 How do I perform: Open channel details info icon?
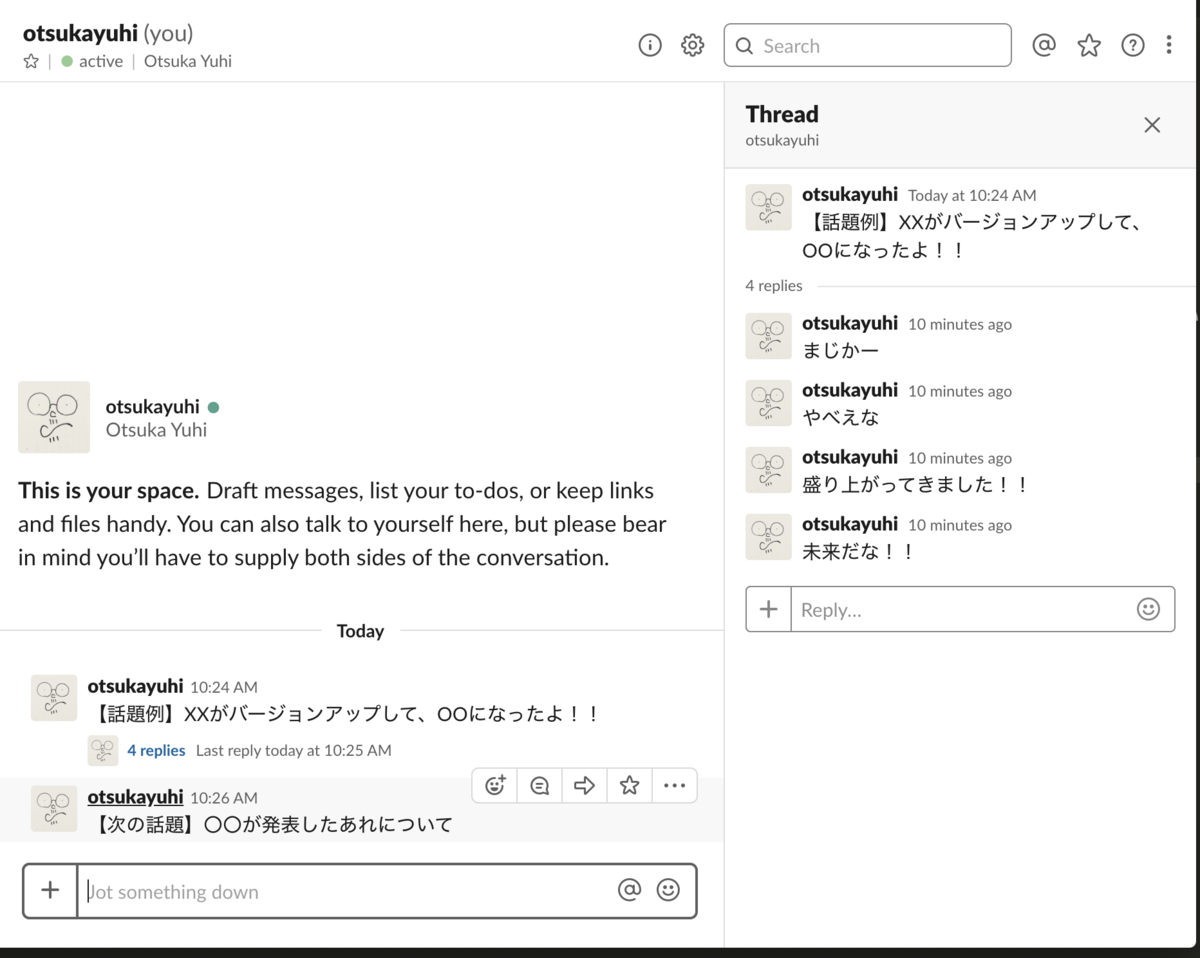[x=650, y=45]
